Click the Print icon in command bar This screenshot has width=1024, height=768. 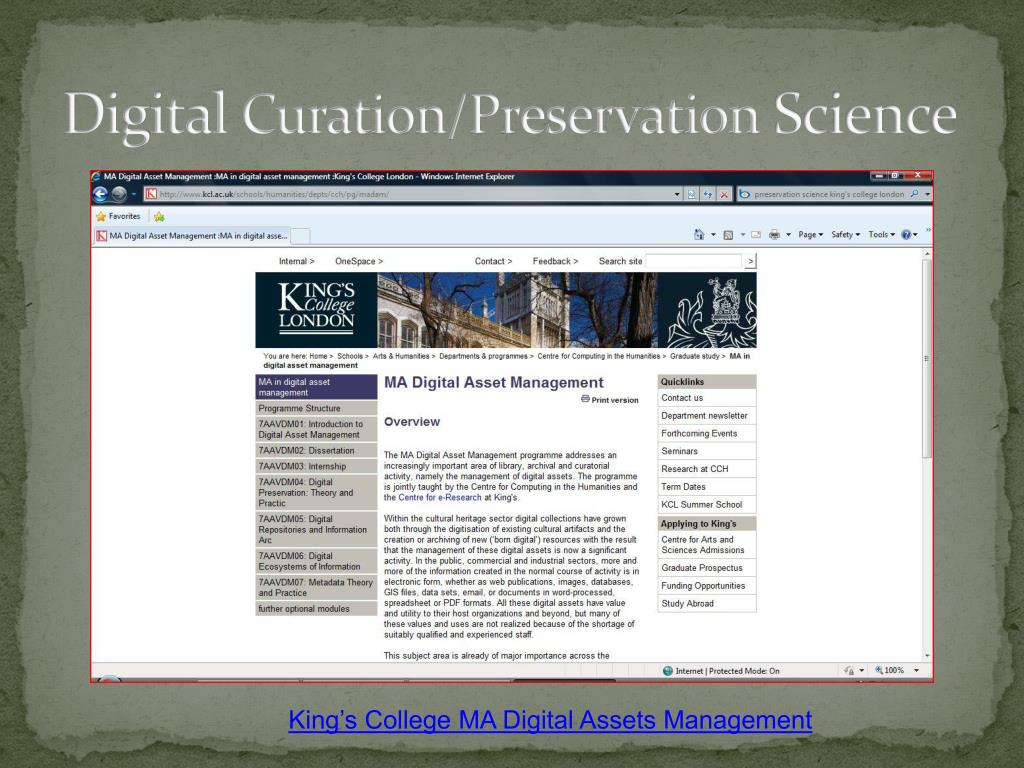pyautogui.click(x=774, y=235)
